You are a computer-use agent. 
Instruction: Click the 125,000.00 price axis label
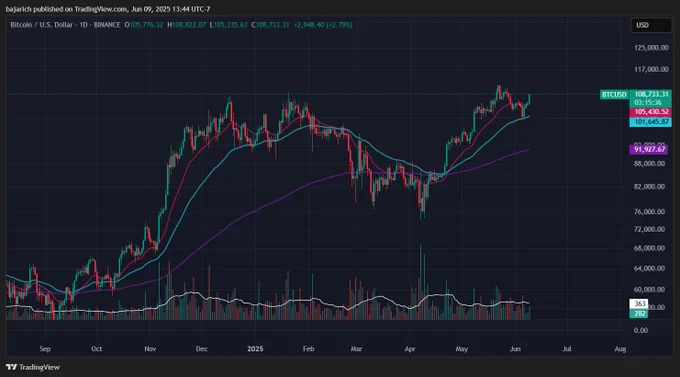(x=651, y=48)
